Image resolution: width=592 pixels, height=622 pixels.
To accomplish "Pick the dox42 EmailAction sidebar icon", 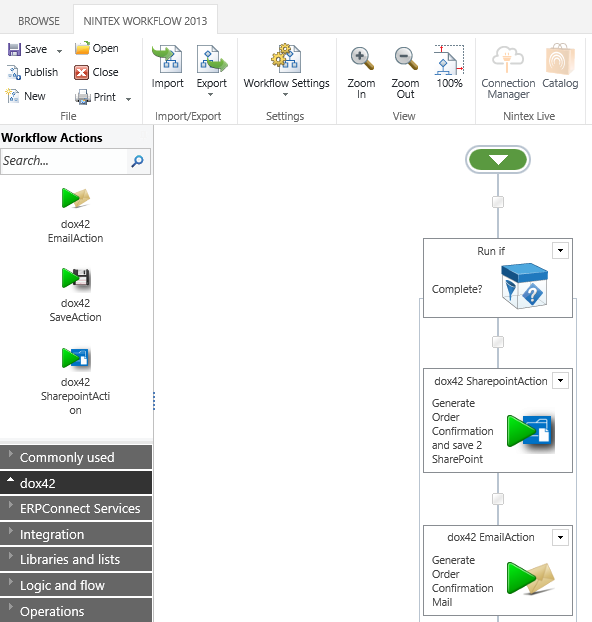I will coord(75,198).
